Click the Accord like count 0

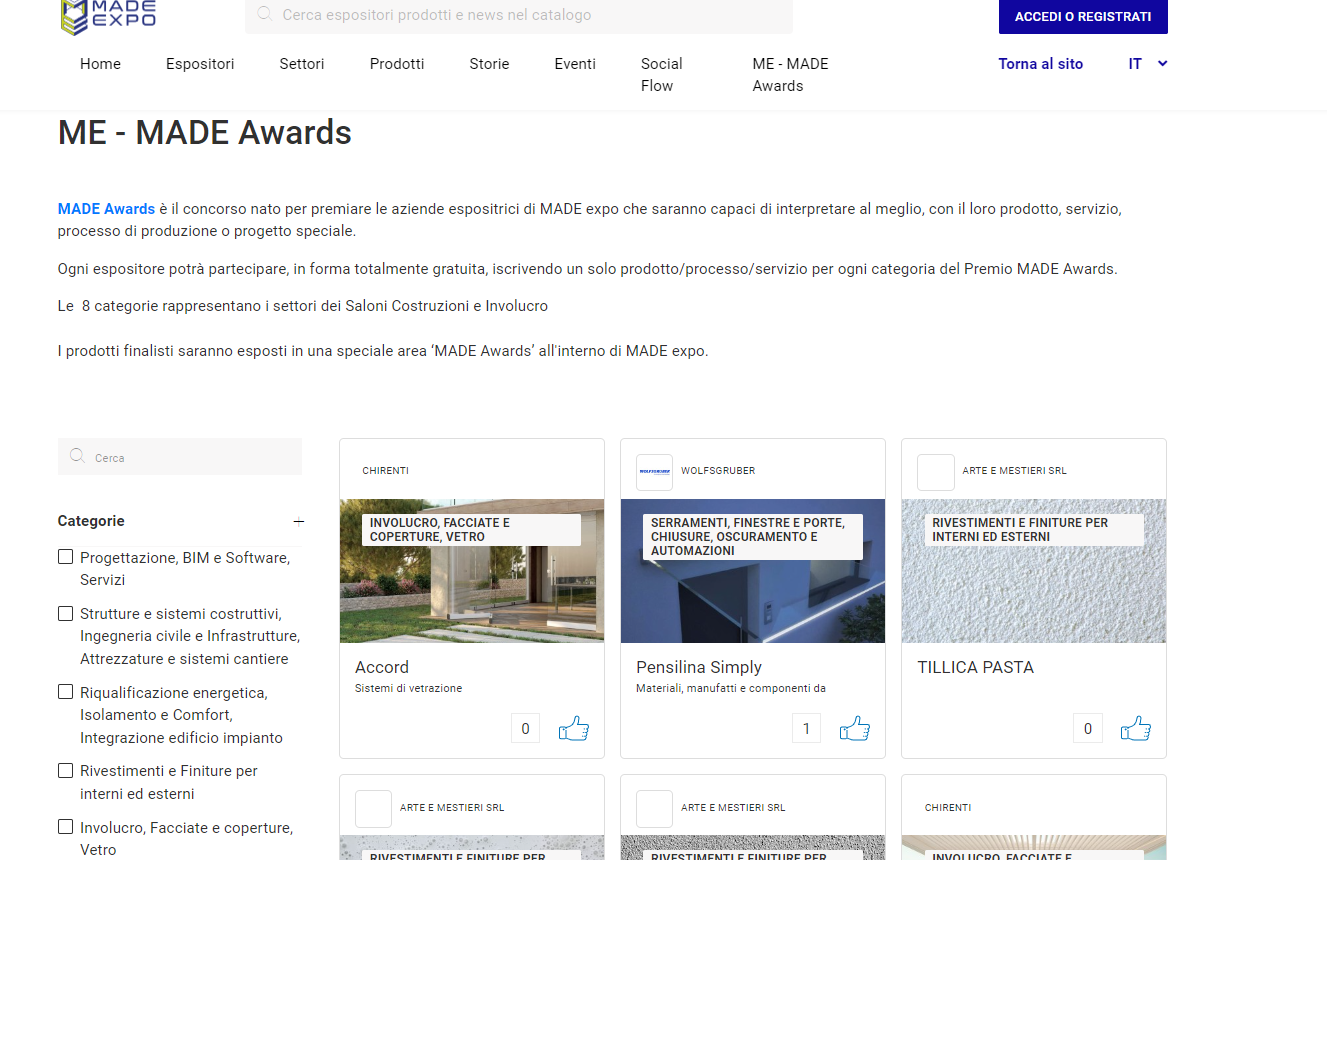coord(525,728)
